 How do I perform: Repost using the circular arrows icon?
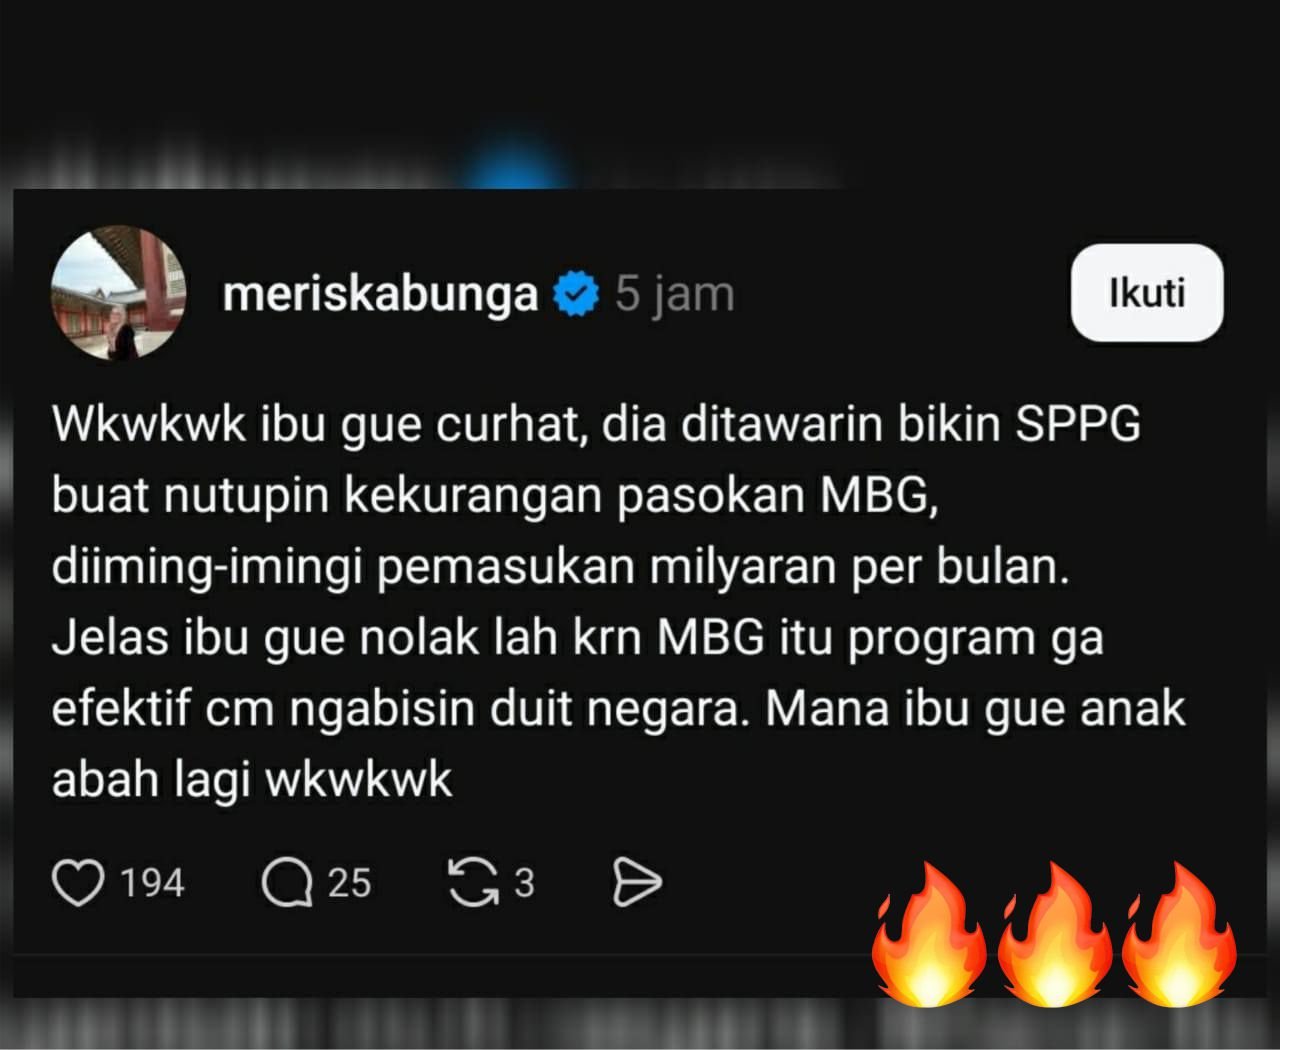pos(474,883)
